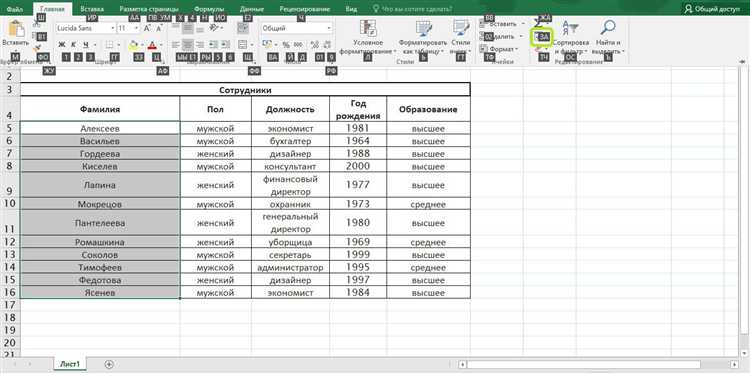
Task: Select the финансовый директор cell
Action: click(x=290, y=185)
